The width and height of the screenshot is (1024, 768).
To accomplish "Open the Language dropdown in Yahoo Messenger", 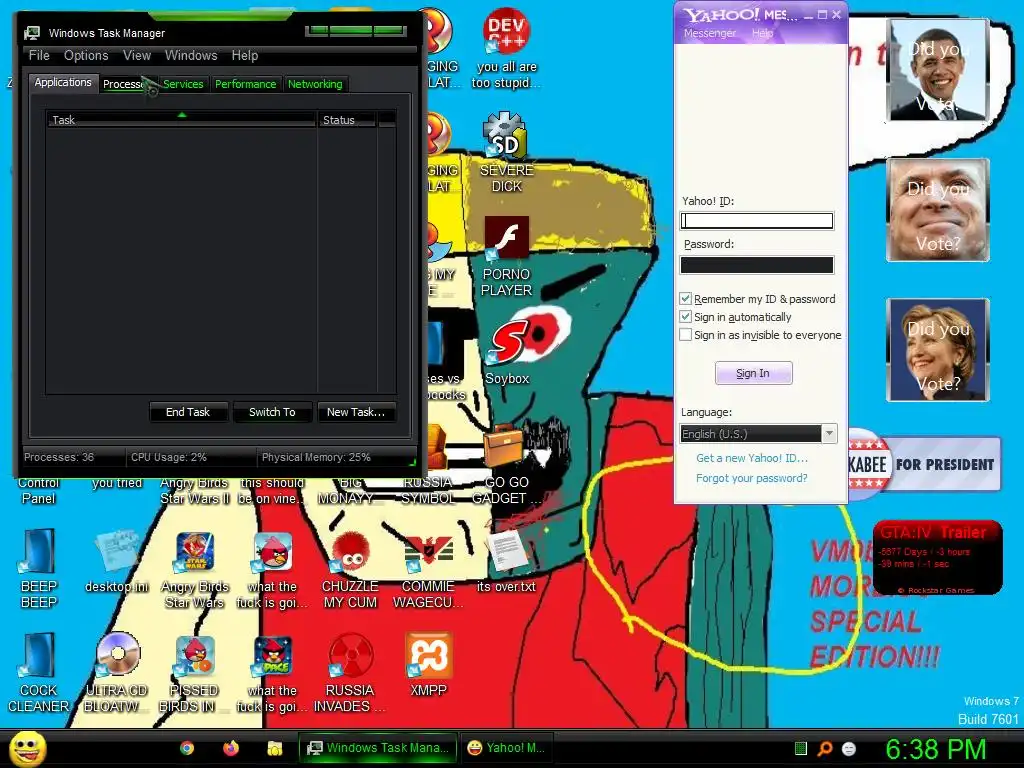I will (x=758, y=434).
